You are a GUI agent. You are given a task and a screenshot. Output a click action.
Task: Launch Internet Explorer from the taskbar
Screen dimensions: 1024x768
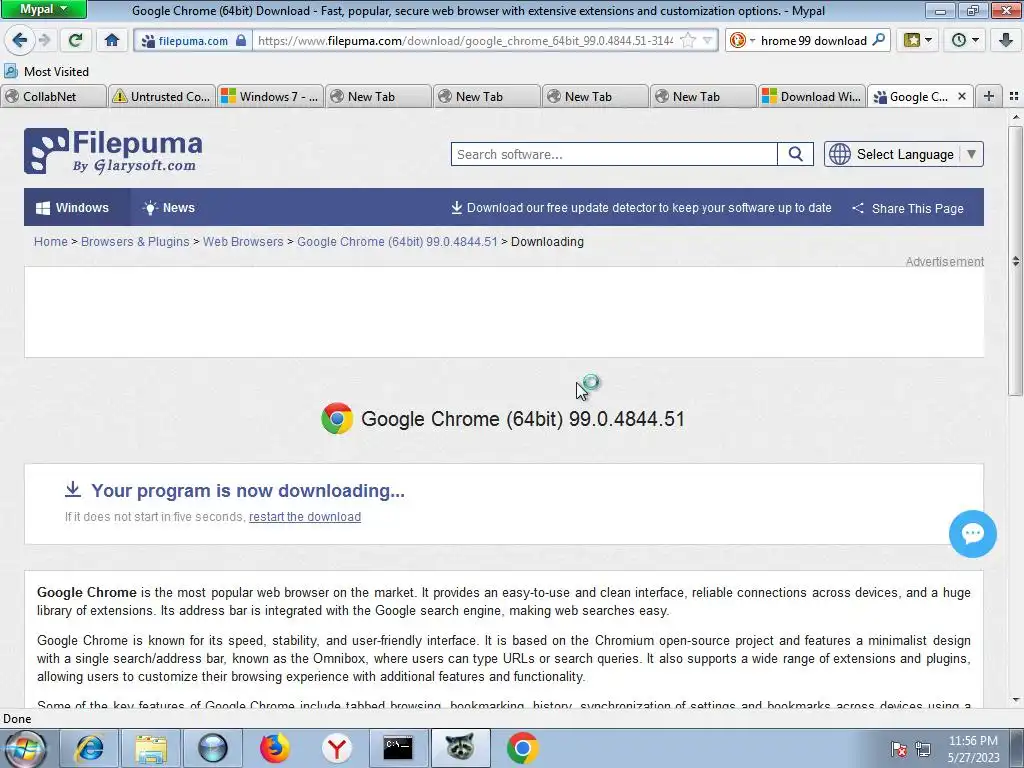tap(89, 748)
